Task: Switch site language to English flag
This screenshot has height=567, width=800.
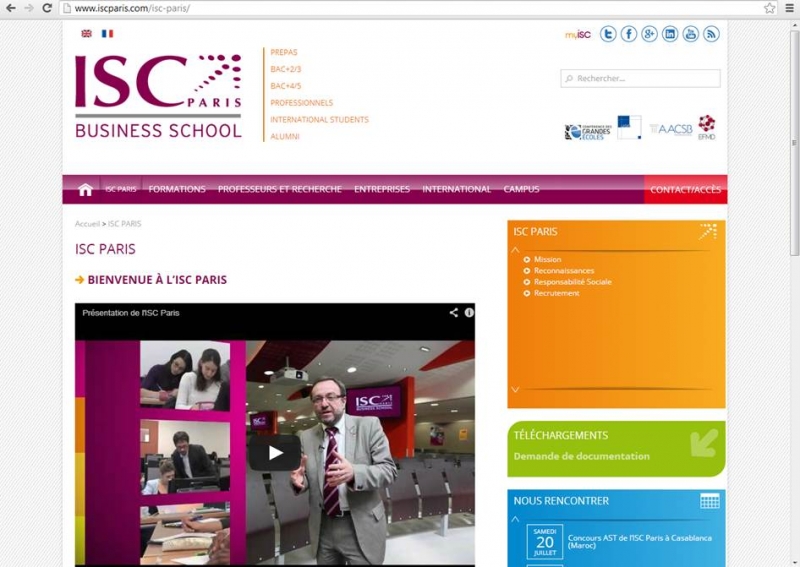Action: click(x=87, y=33)
